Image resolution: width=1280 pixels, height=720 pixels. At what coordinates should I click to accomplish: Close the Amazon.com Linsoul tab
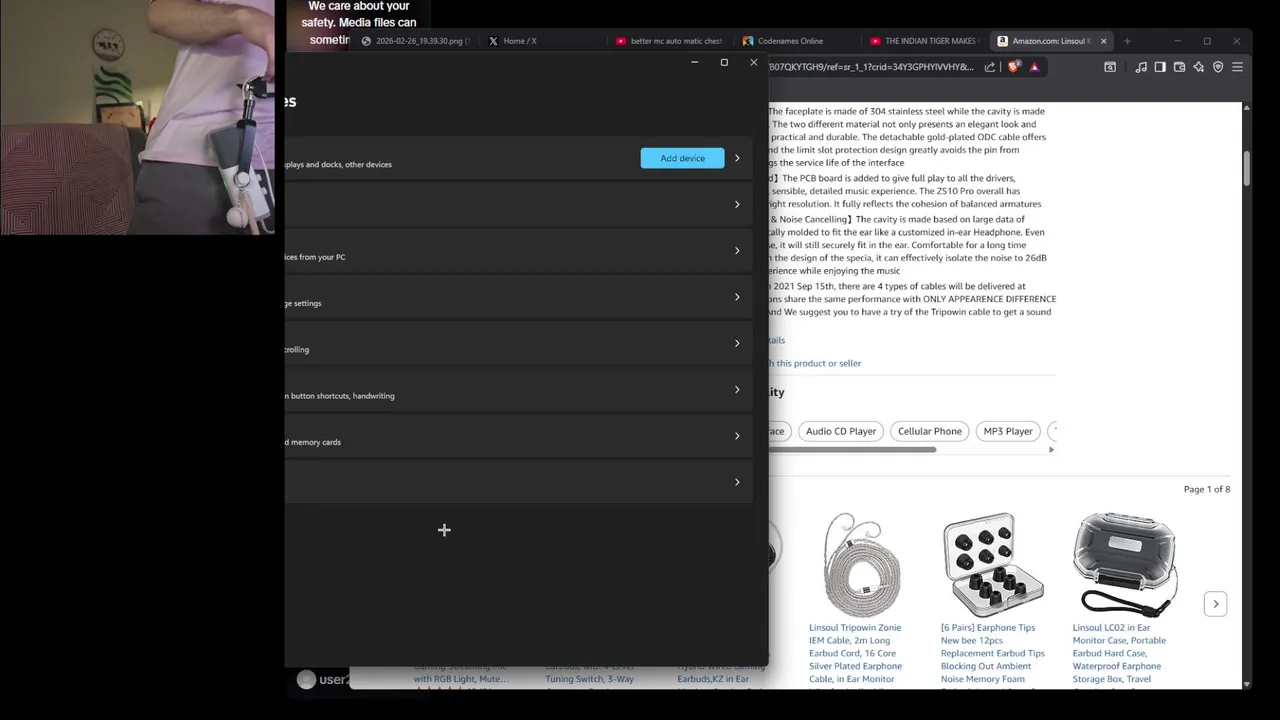[x=1104, y=41]
